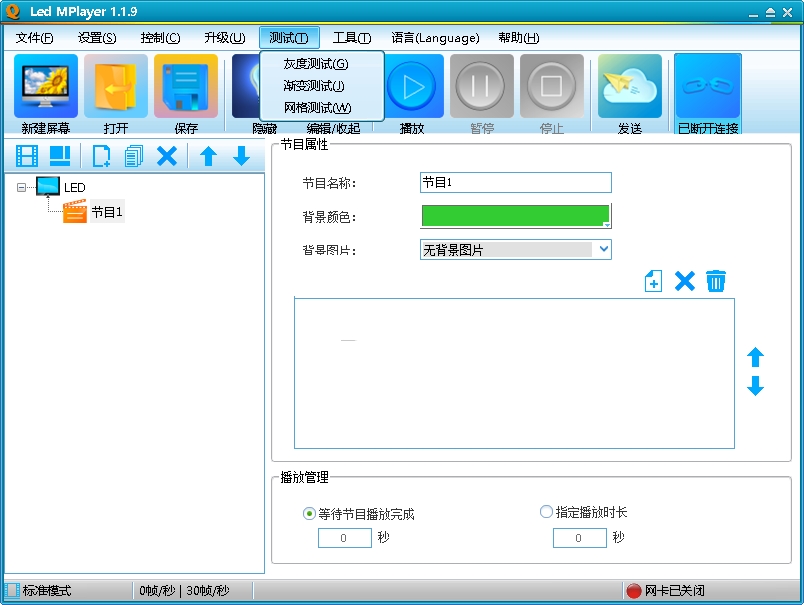Open a file with the folder icon
Screen dimensions: 804x605
tap(116, 86)
